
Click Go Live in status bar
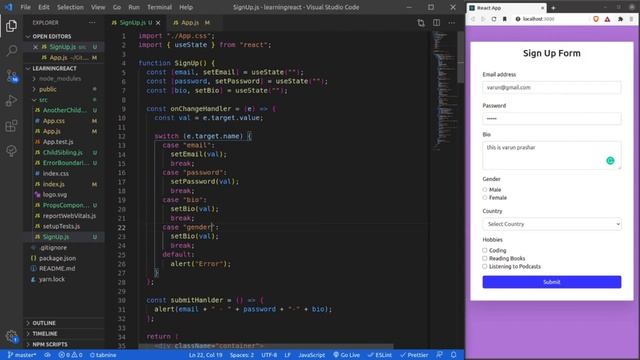pos(347,355)
